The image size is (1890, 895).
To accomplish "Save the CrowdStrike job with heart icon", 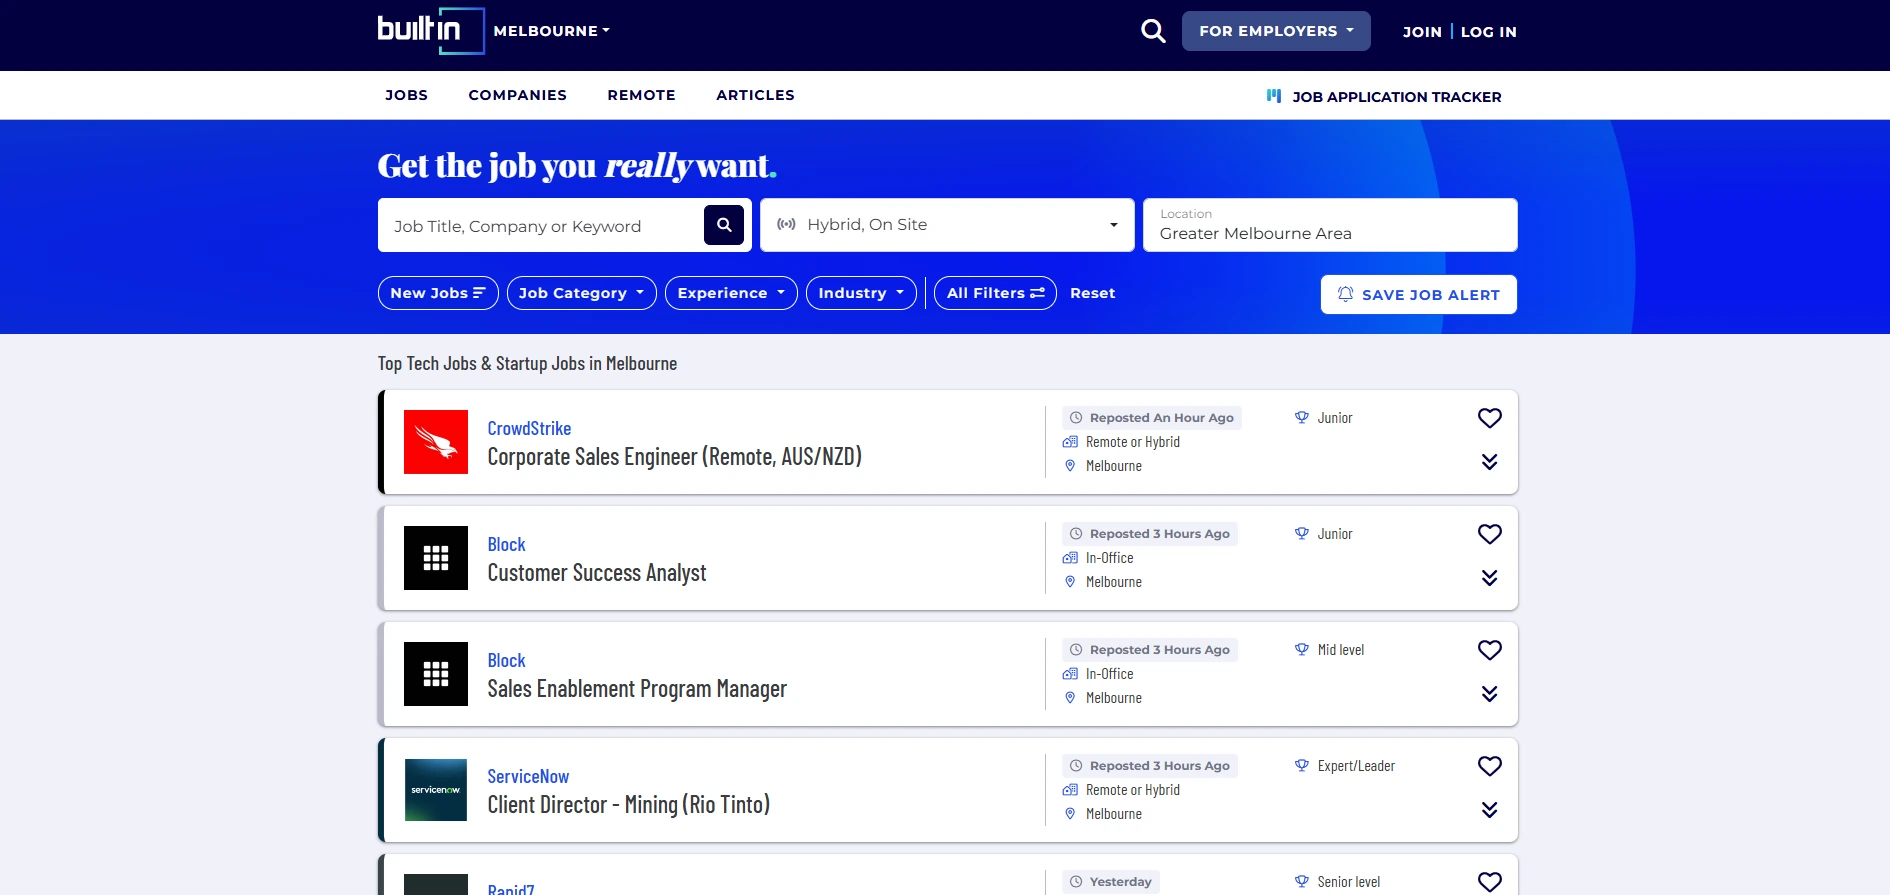I will point(1489,418).
